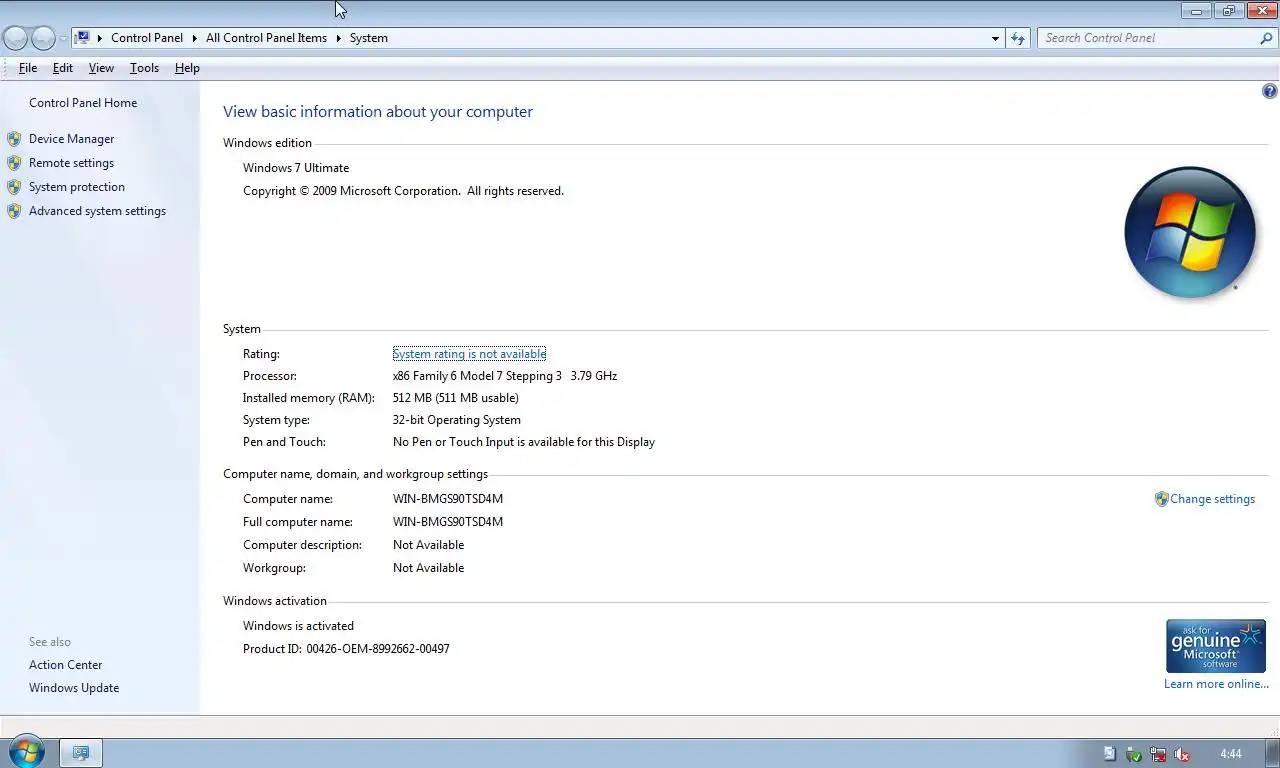Click the Forward navigation button
The height and width of the screenshot is (768, 1280).
[x=43, y=38]
